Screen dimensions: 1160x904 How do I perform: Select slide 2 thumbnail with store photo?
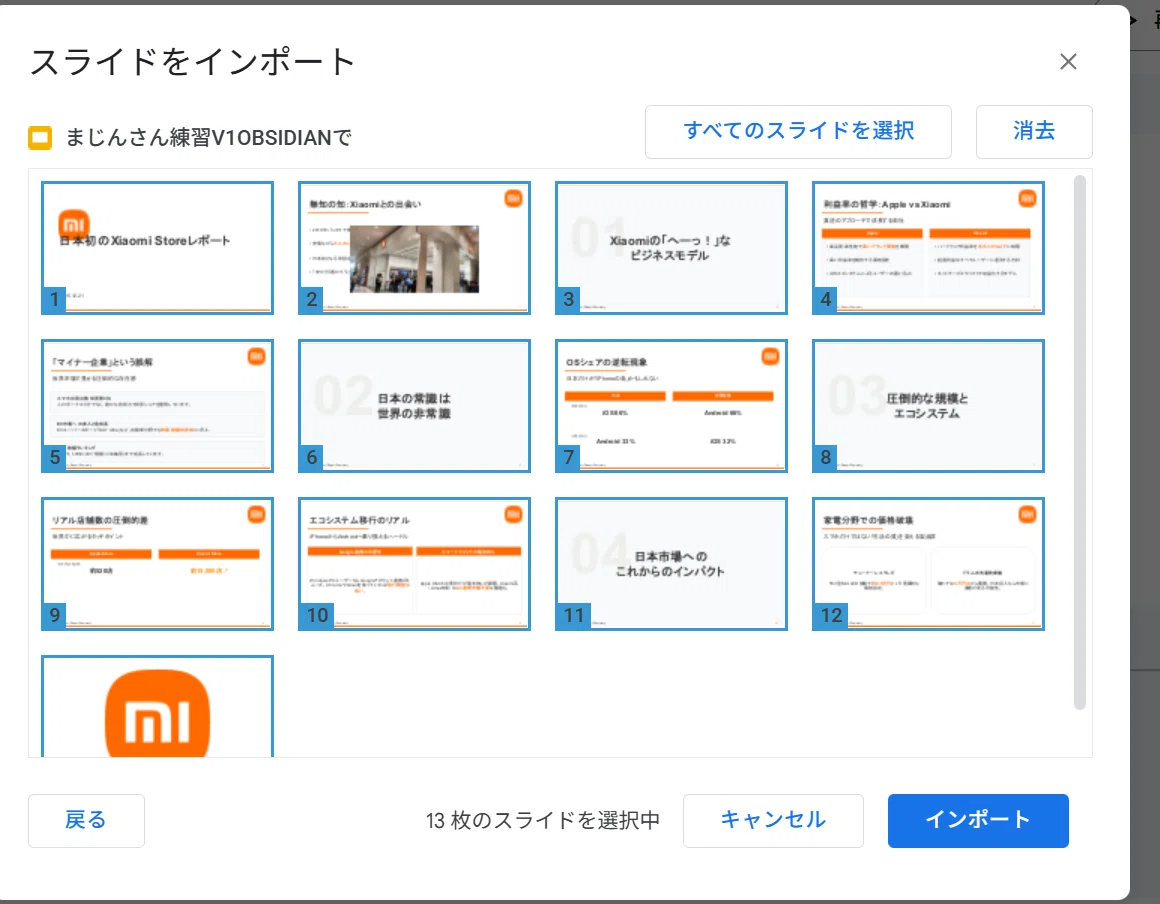tap(414, 248)
